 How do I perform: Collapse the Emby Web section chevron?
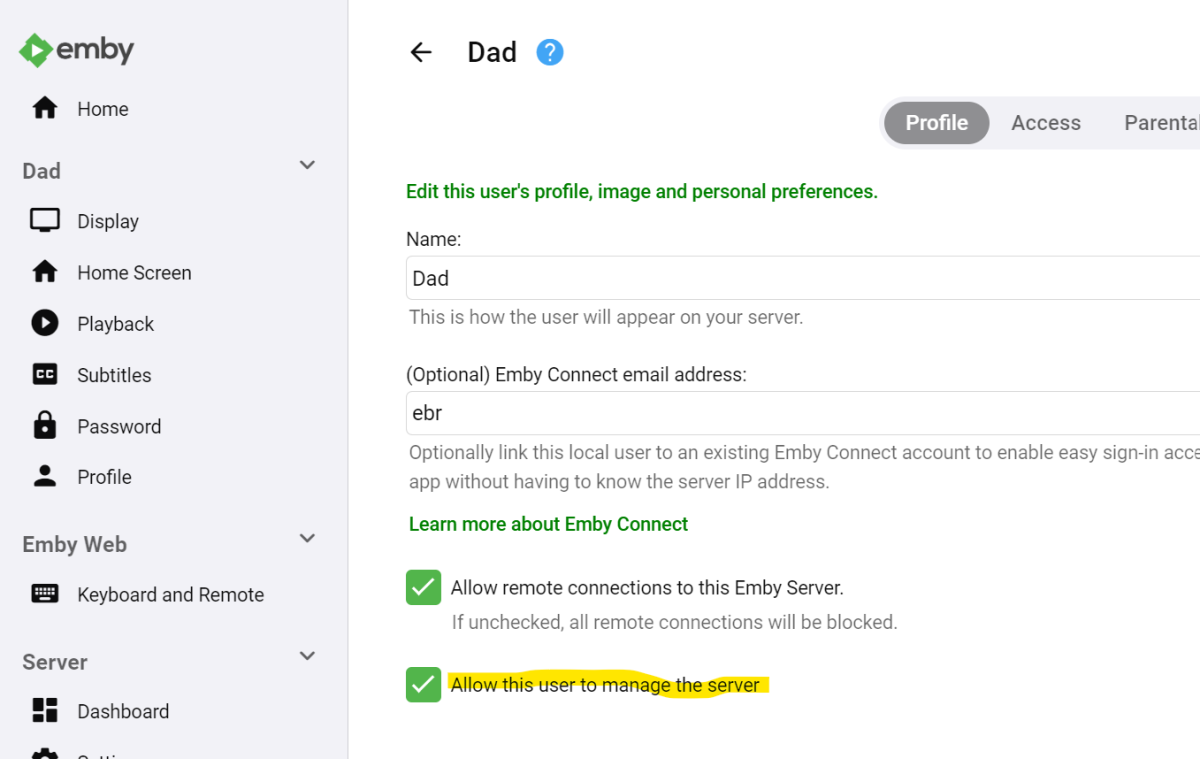(x=308, y=539)
